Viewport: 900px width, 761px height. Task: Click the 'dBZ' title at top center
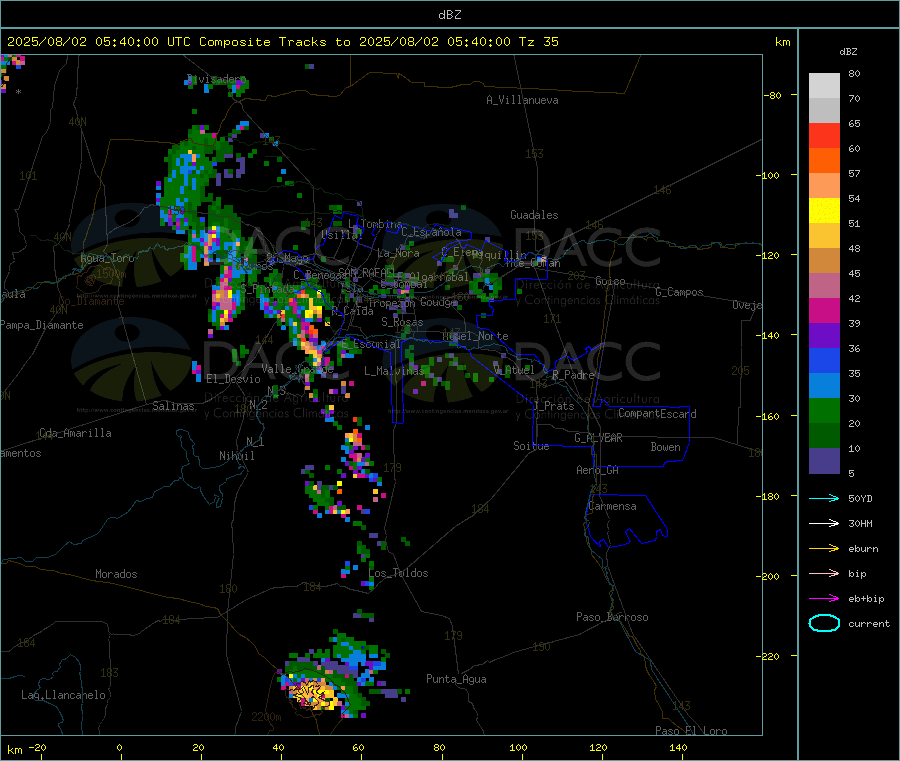pos(449,15)
